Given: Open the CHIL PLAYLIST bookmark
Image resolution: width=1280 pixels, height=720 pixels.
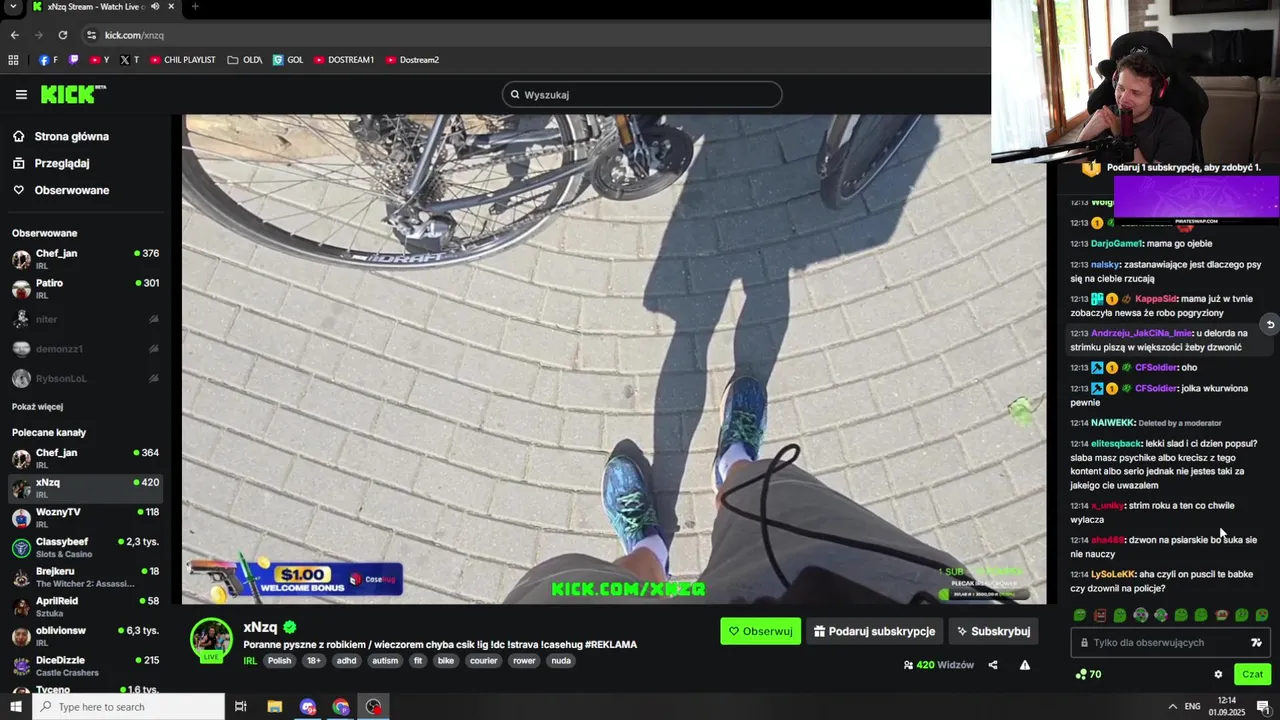Looking at the screenshot, I should (x=183, y=60).
